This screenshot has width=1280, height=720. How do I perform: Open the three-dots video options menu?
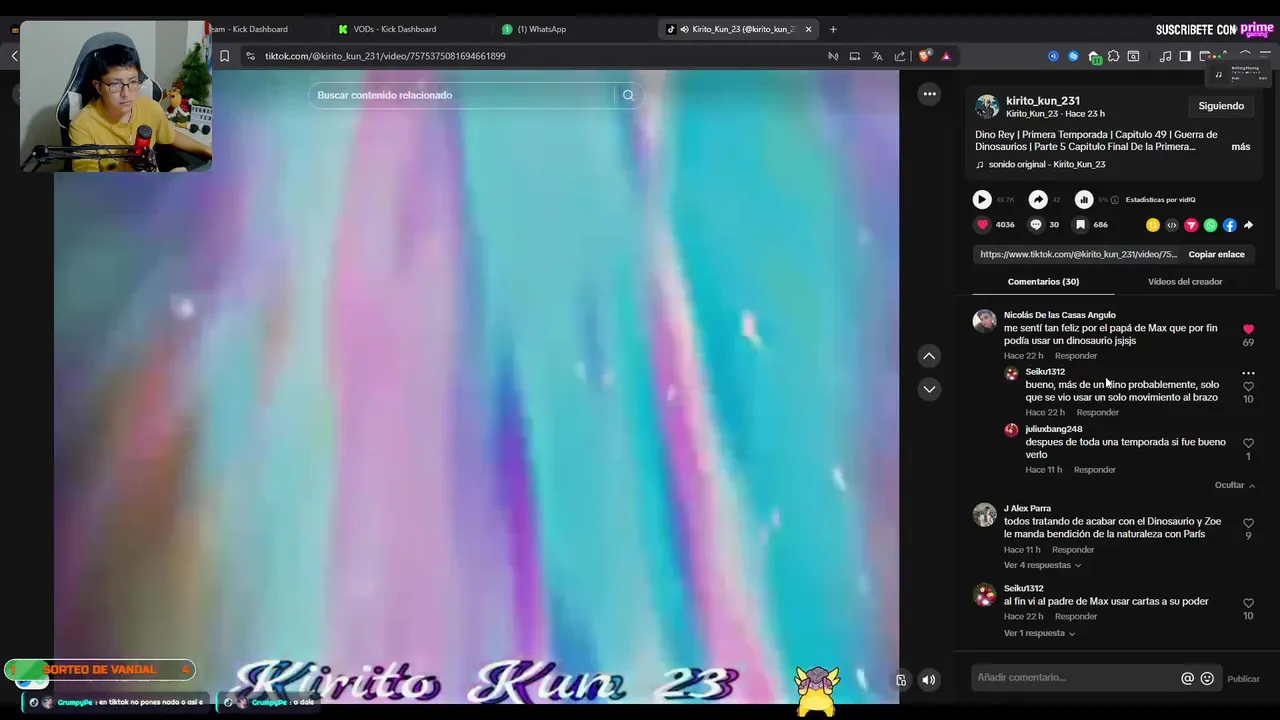pos(929,94)
